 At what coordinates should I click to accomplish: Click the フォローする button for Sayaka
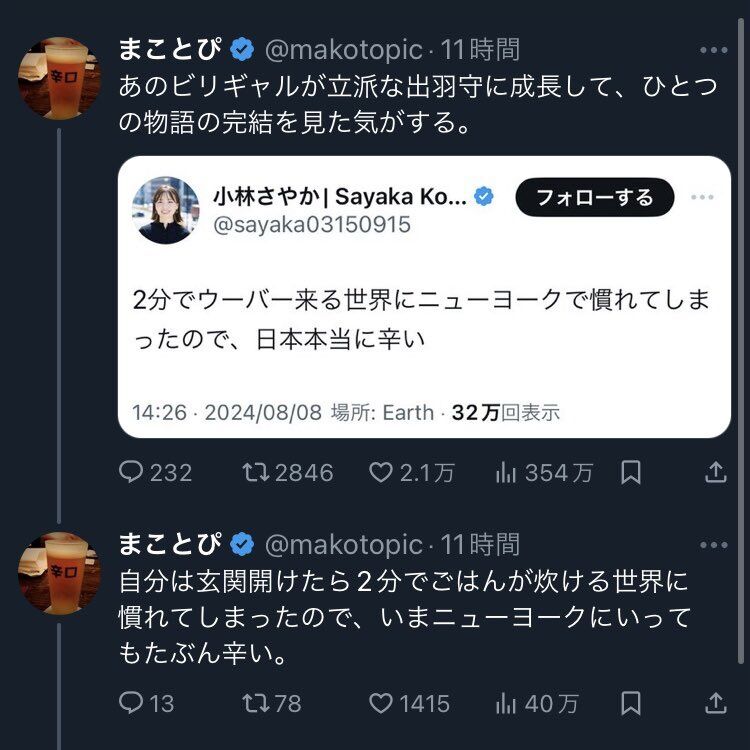tap(594, 197)
